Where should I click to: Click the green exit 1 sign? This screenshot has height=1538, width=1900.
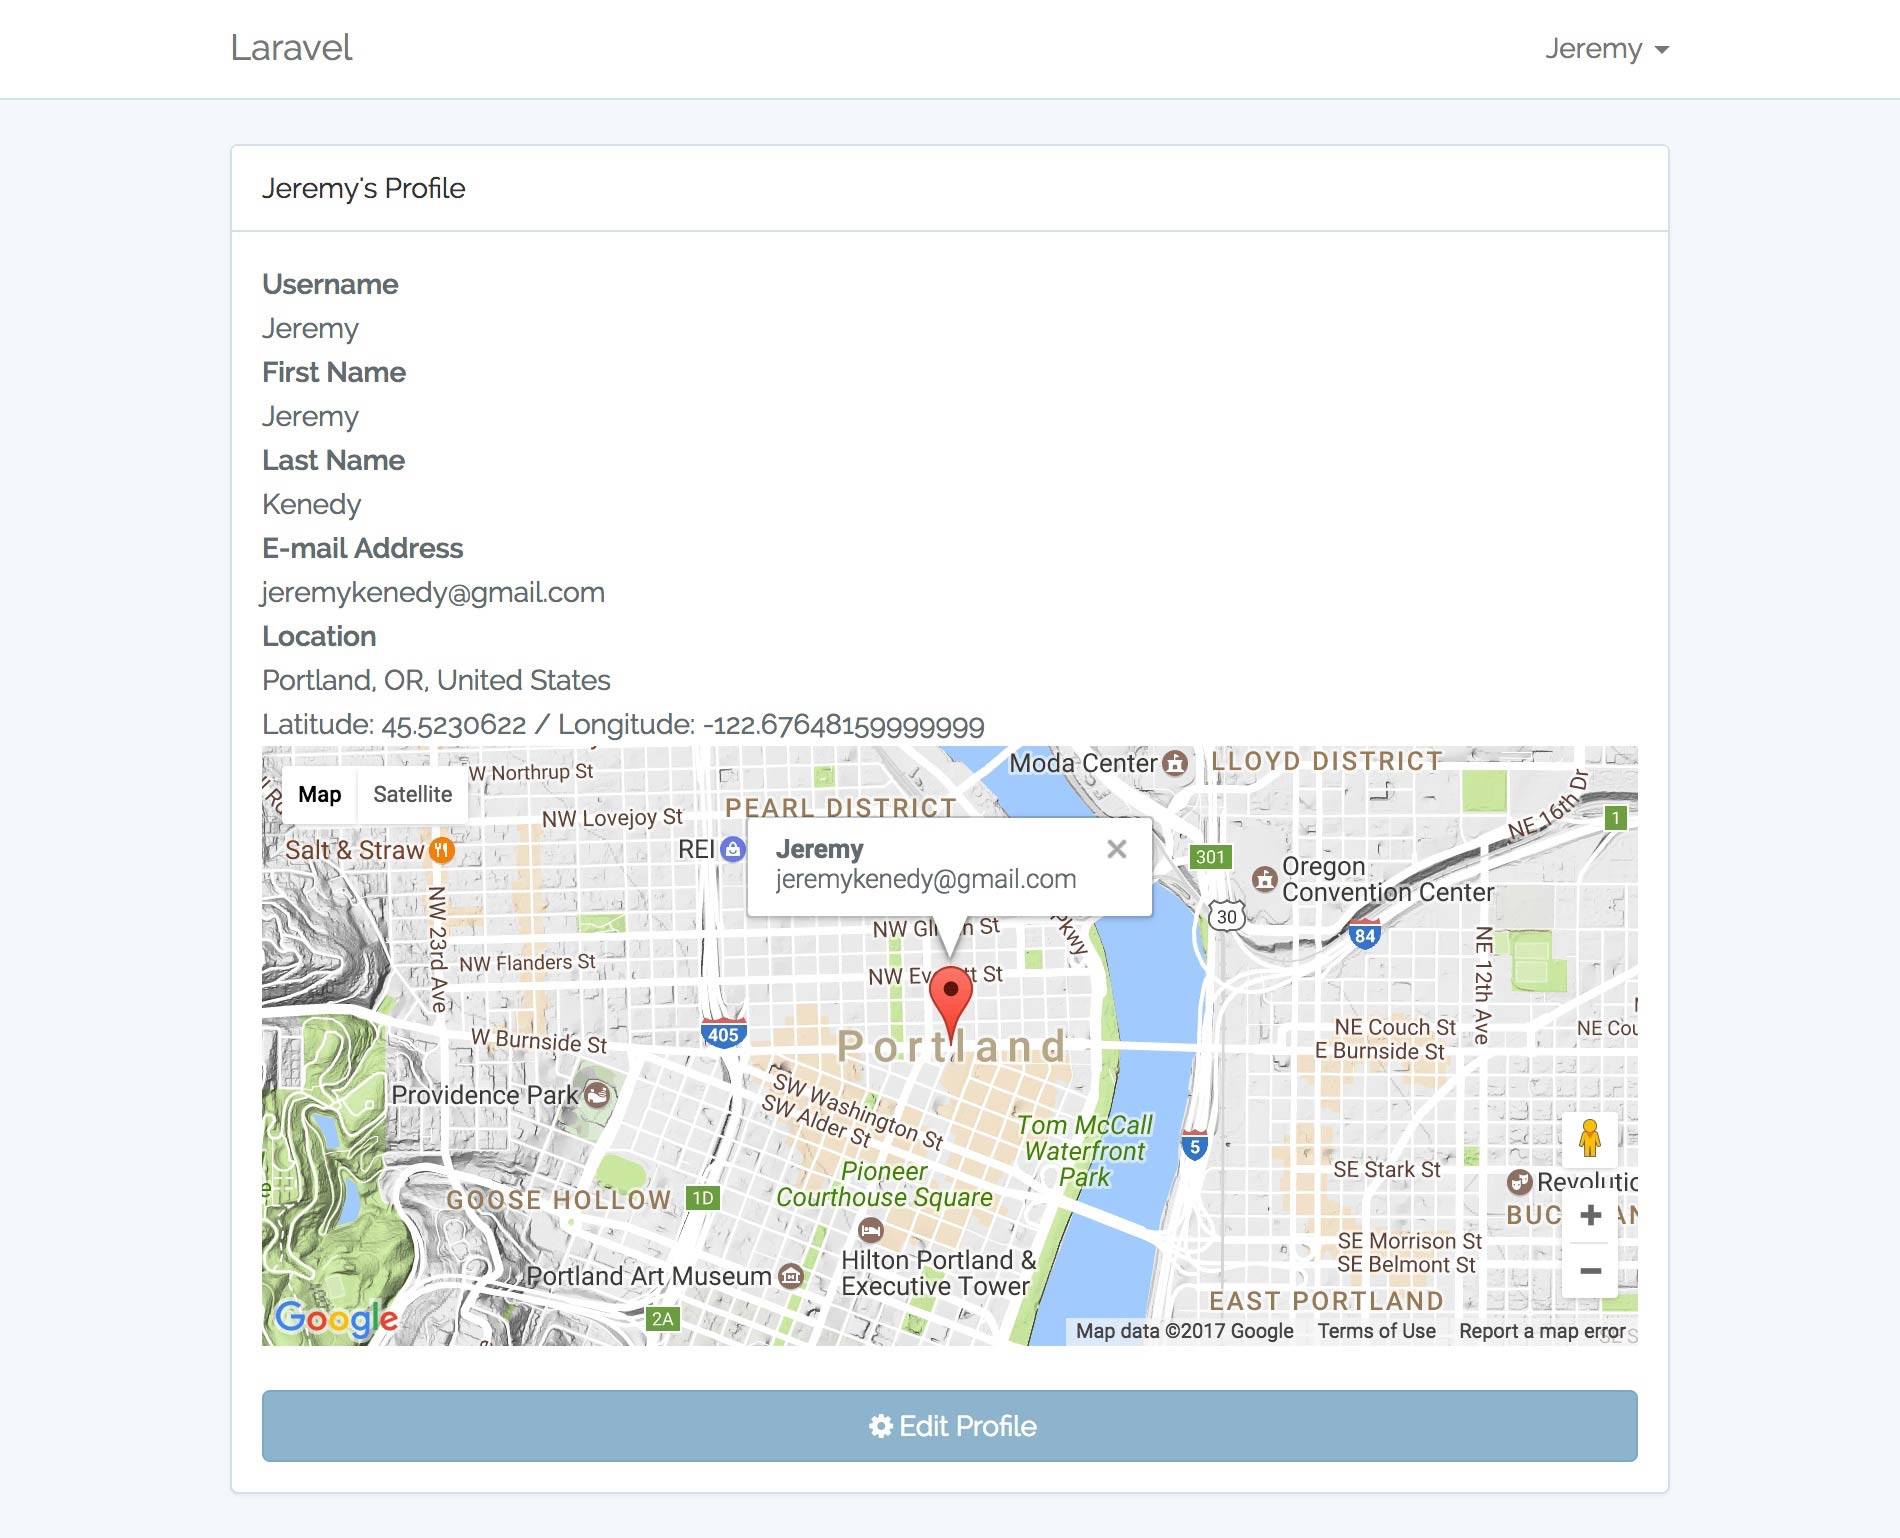pyautogui.click(x=1616, y=818)
